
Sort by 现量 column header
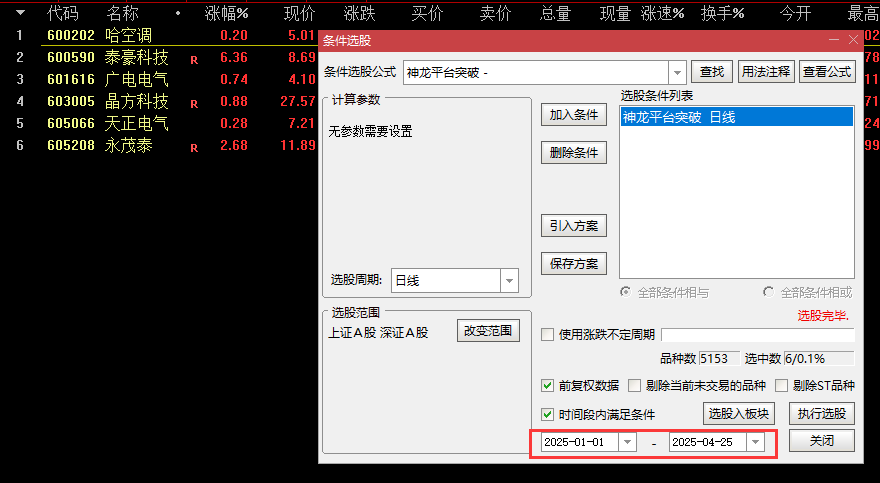coord(615,12)
